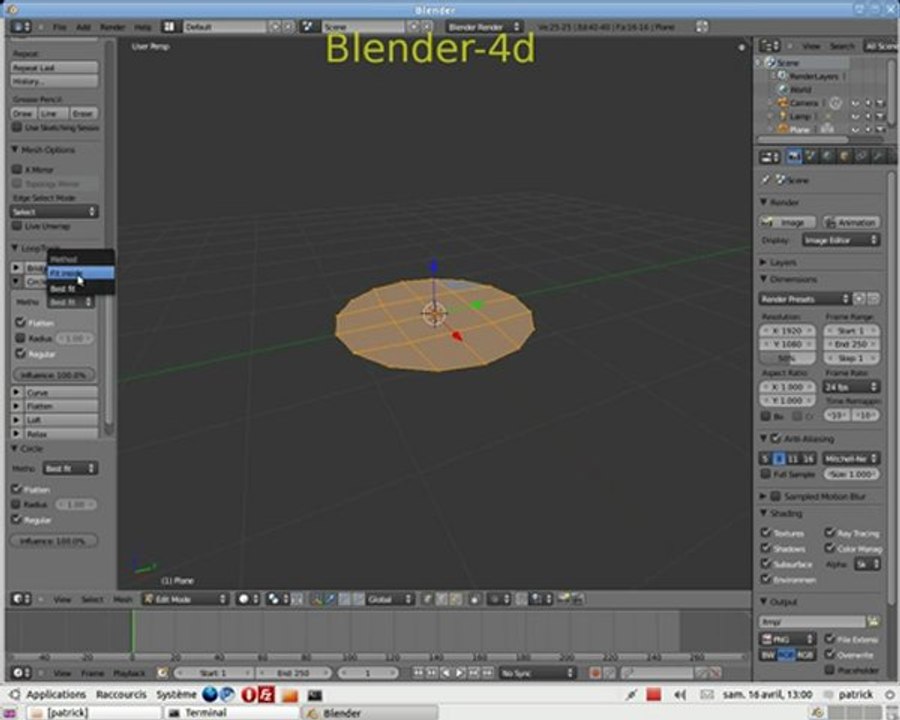Add render preset with plus button
Screen dimensions: 900x720
coord(859,299)
